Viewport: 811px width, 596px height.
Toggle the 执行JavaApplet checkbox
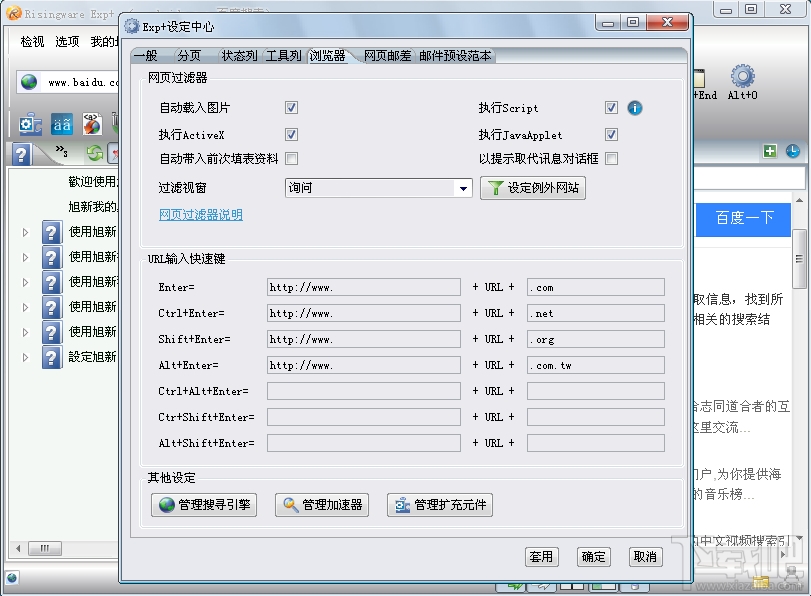[614, 134]
